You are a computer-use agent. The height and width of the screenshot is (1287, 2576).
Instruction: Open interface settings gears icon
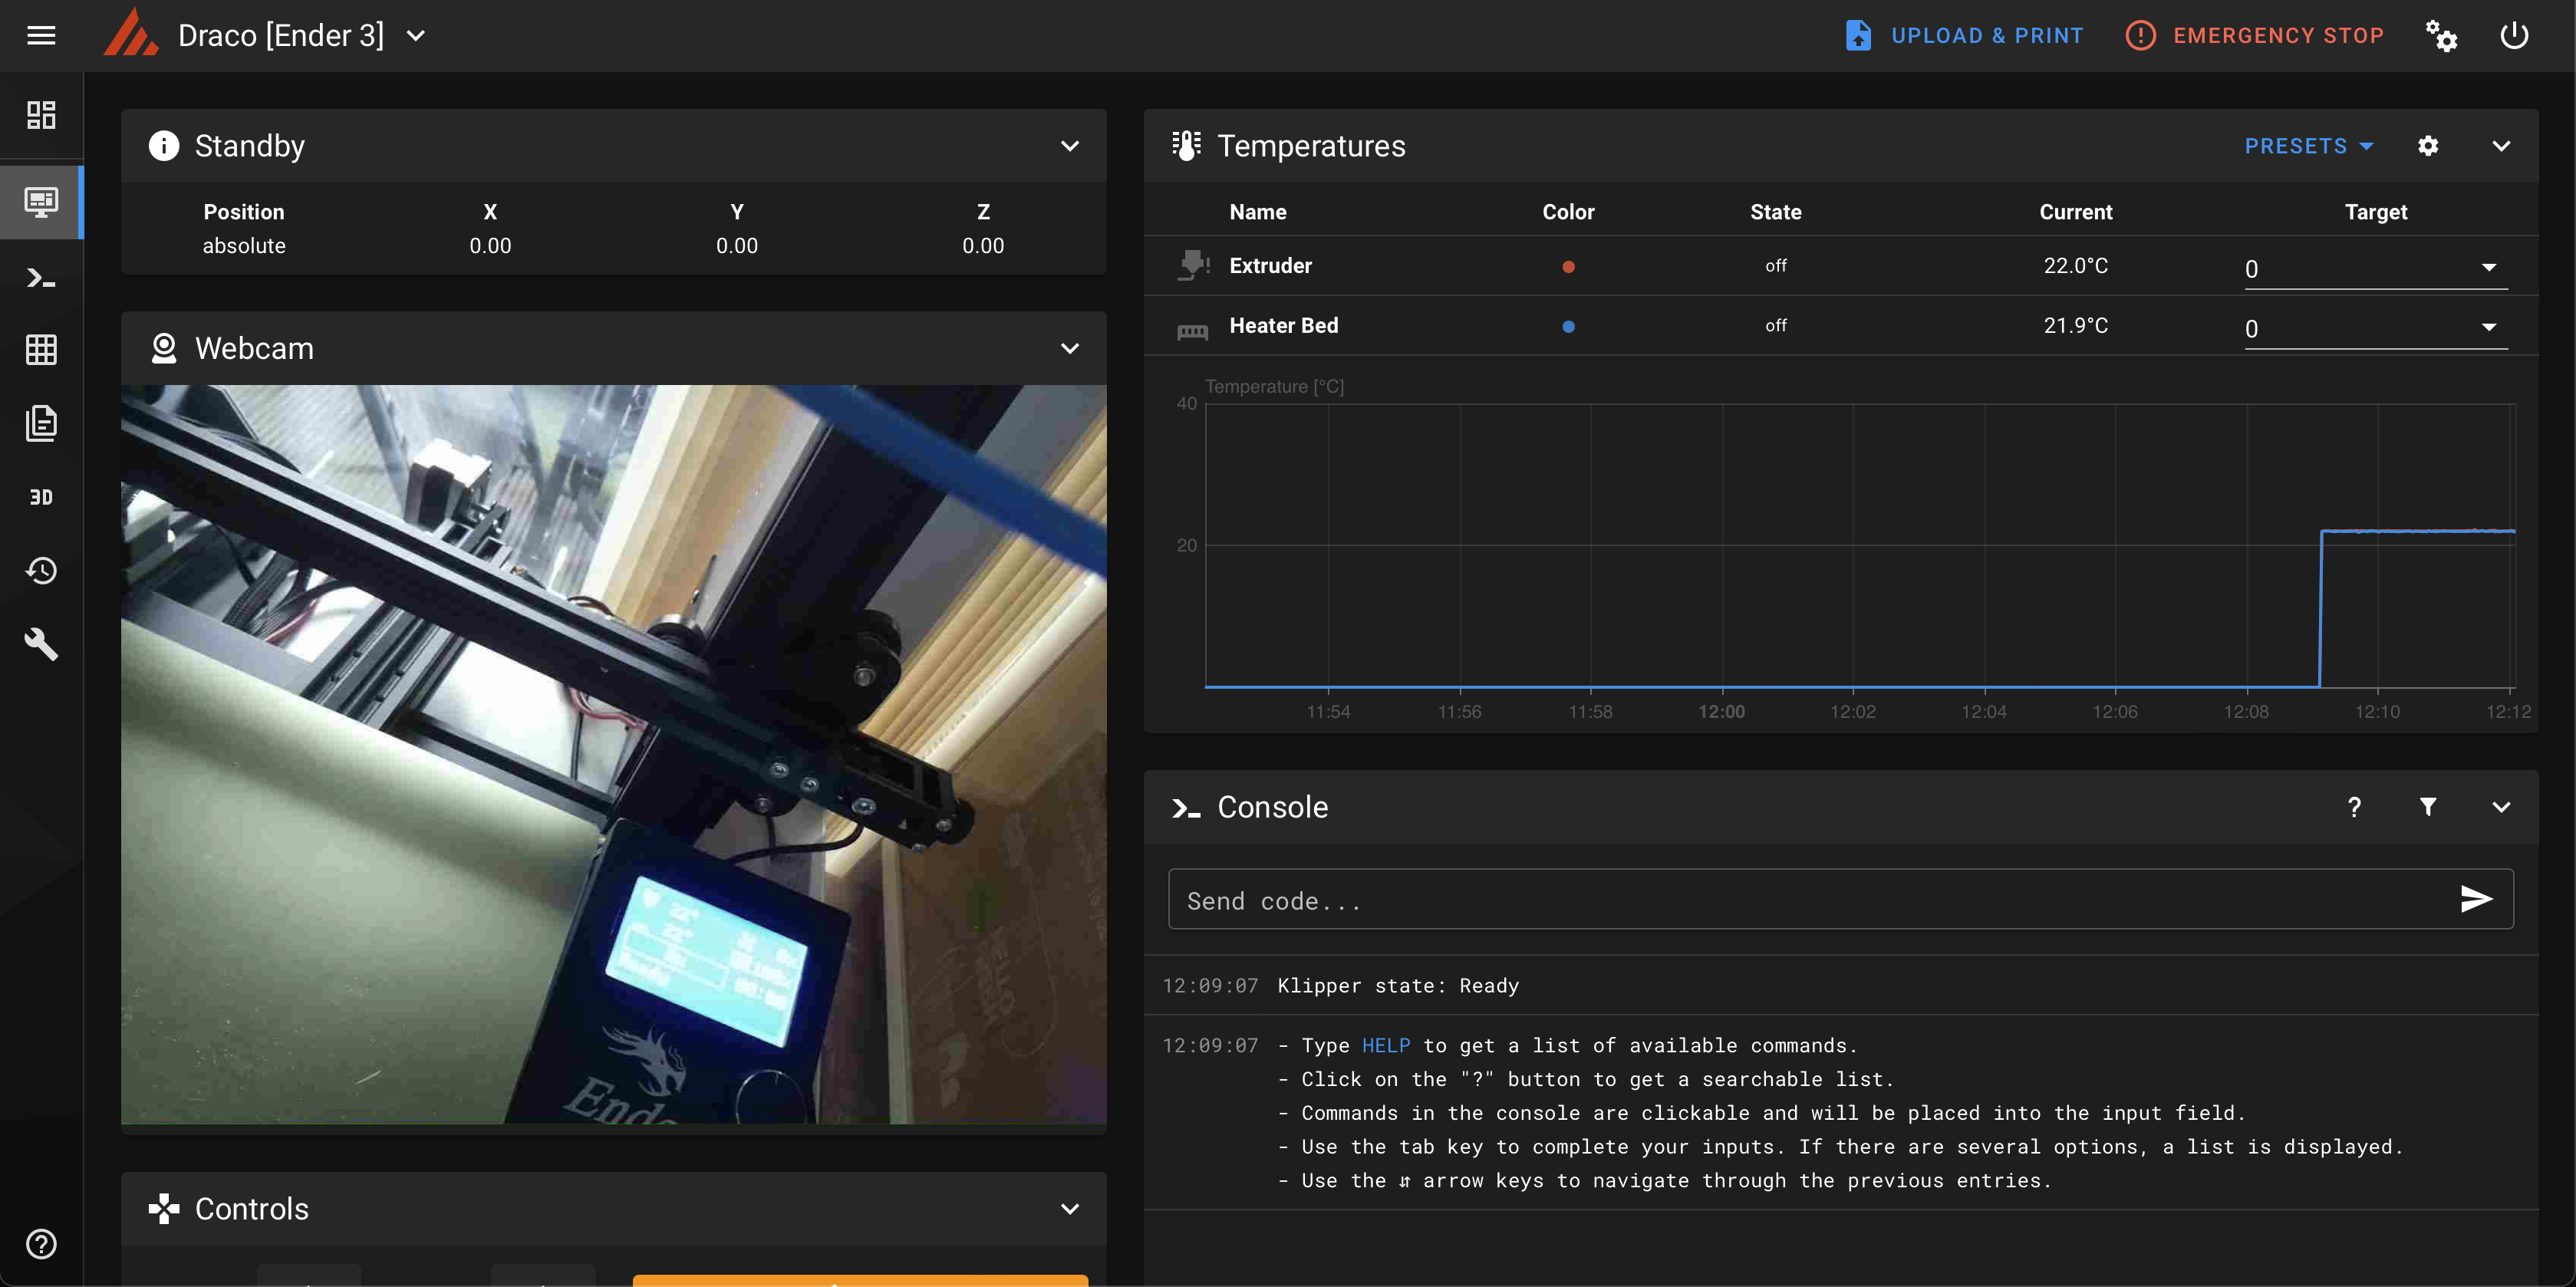click(x=2441, y=36)
